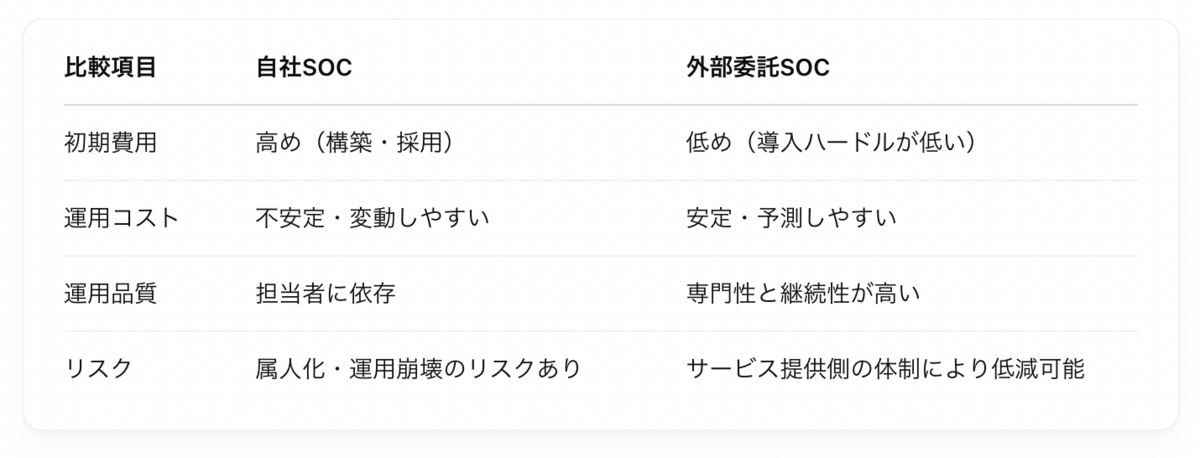Click the 低め（導入ハードルが低い） cell
Viewport: 1200px width, 458px height.
click(830, 143)
